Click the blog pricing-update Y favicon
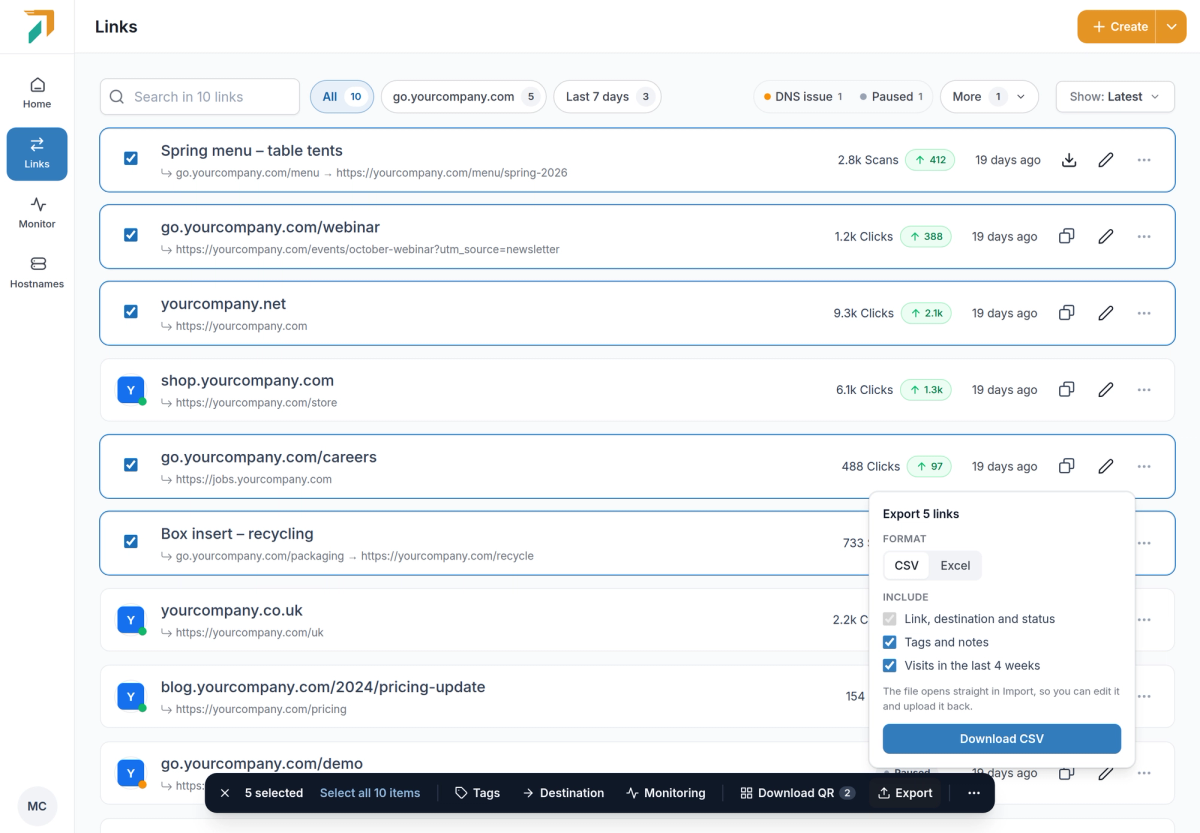The image size is (1200, 833). tap(131, 696)
